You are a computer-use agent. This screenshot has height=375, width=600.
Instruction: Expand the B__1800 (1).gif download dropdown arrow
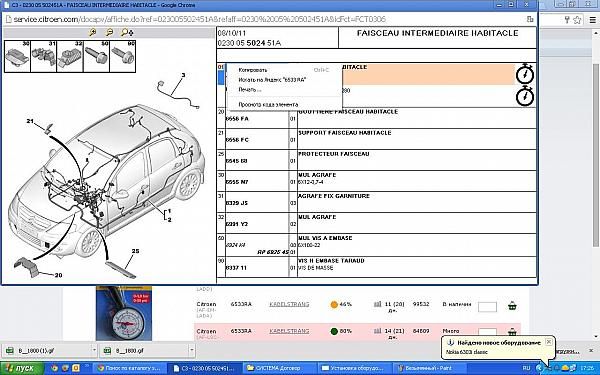click(x=94, y=350)
